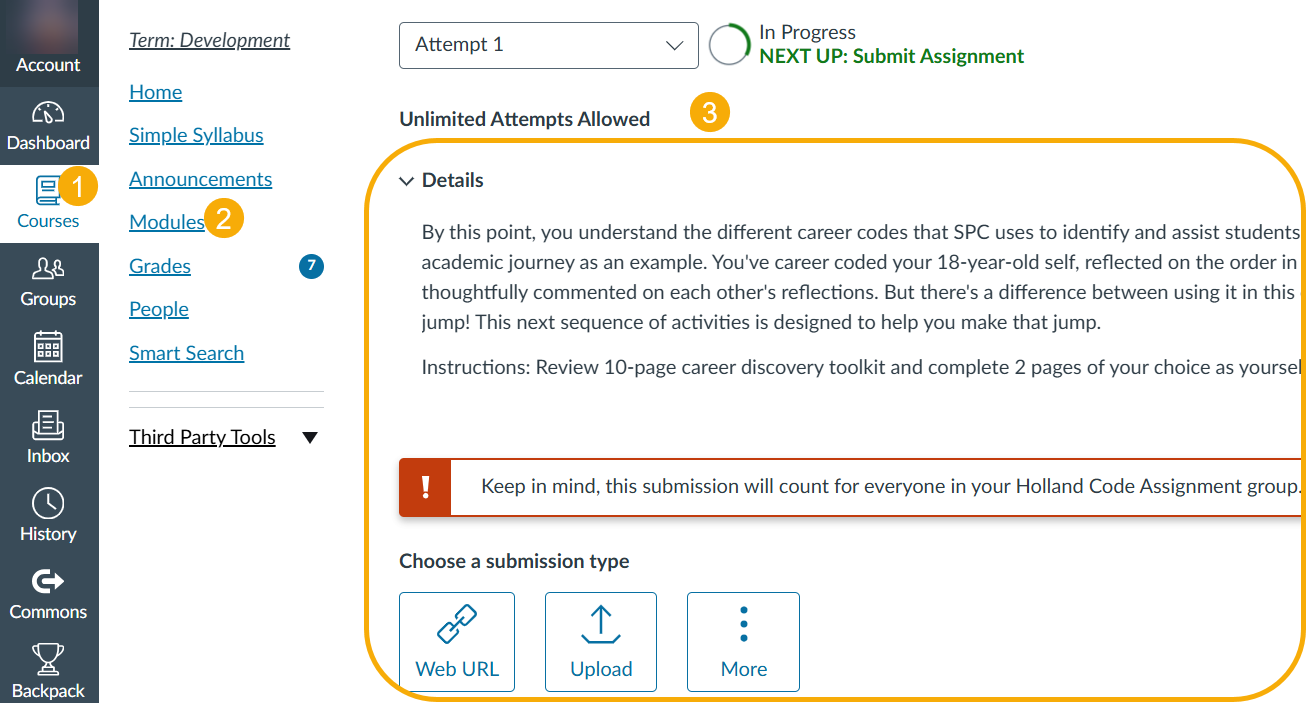The image size is (1306, 703).
Task: Open the Dashboard from the sidebar
Action: click(48, 125)
